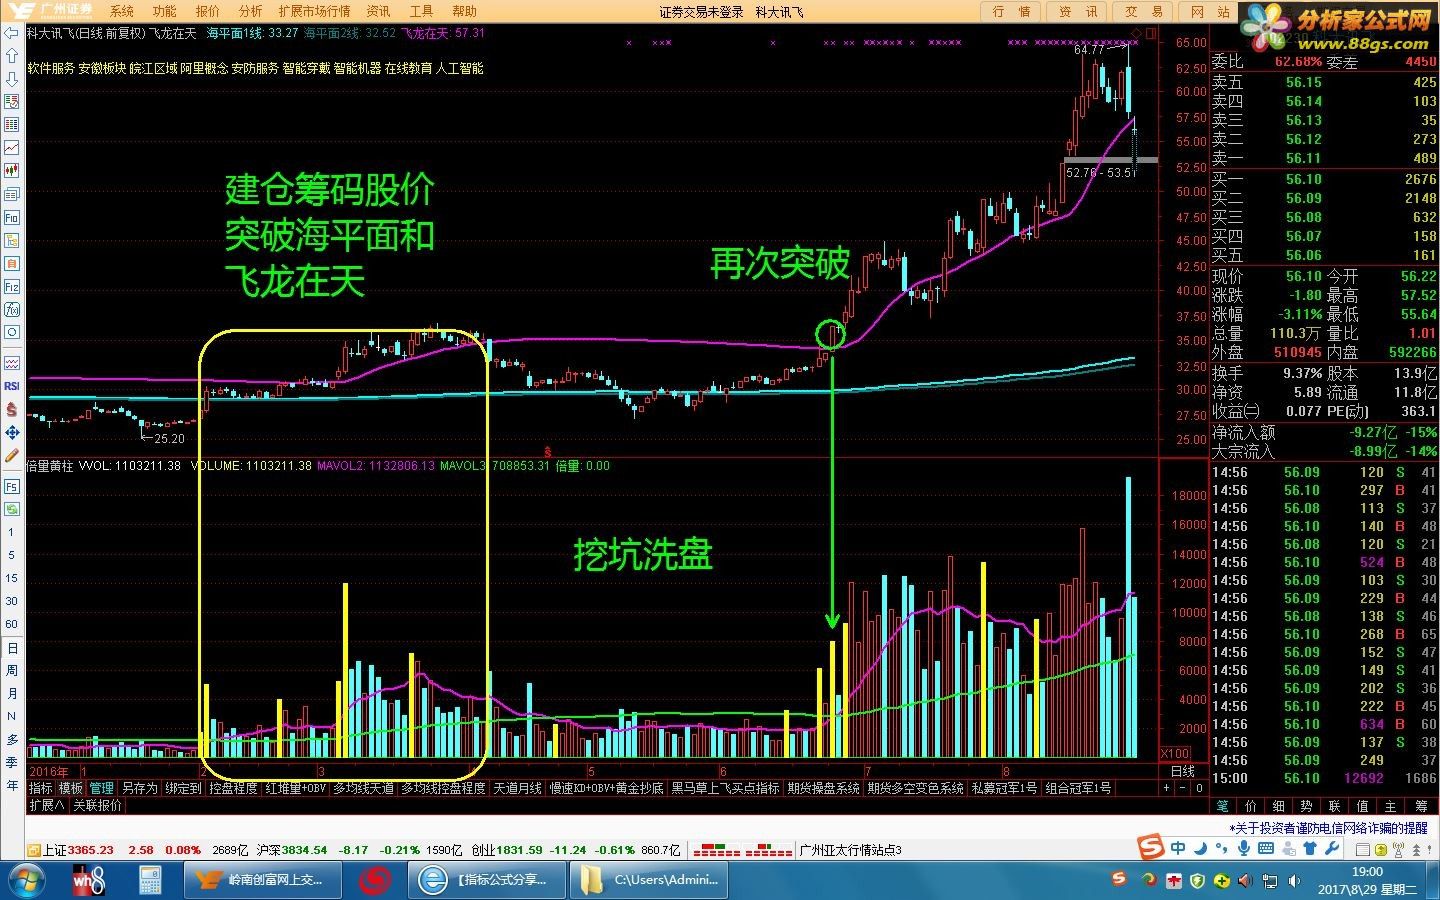Click the red dollar sign icon in sidebar
The height and width of the screenshot is (900, 1440).
click(12, 409)
